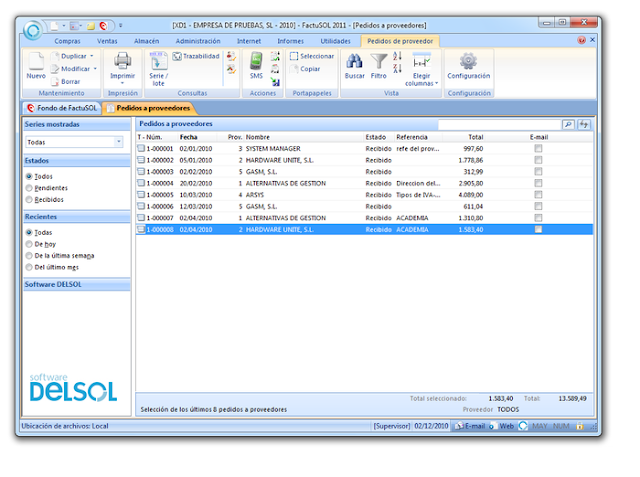
Task: Click the Copiar icon in Portapapeles
Action: point(294,69)
